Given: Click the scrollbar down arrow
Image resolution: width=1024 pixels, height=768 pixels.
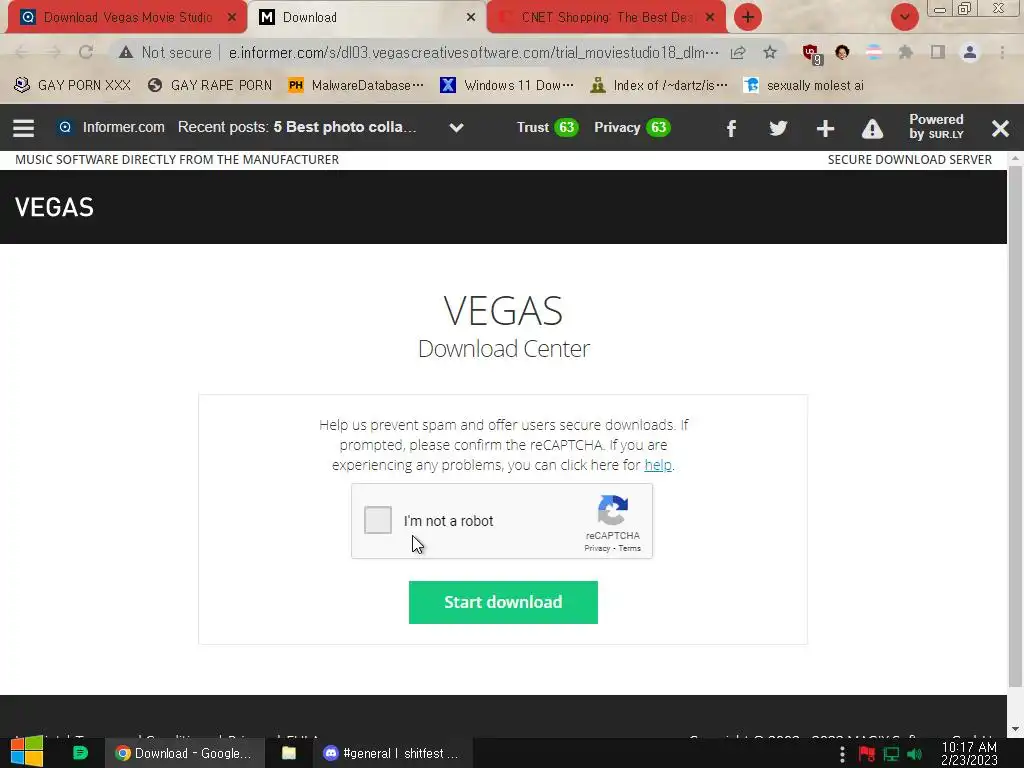Looking at the screenshot, I should coord(1015,729).
